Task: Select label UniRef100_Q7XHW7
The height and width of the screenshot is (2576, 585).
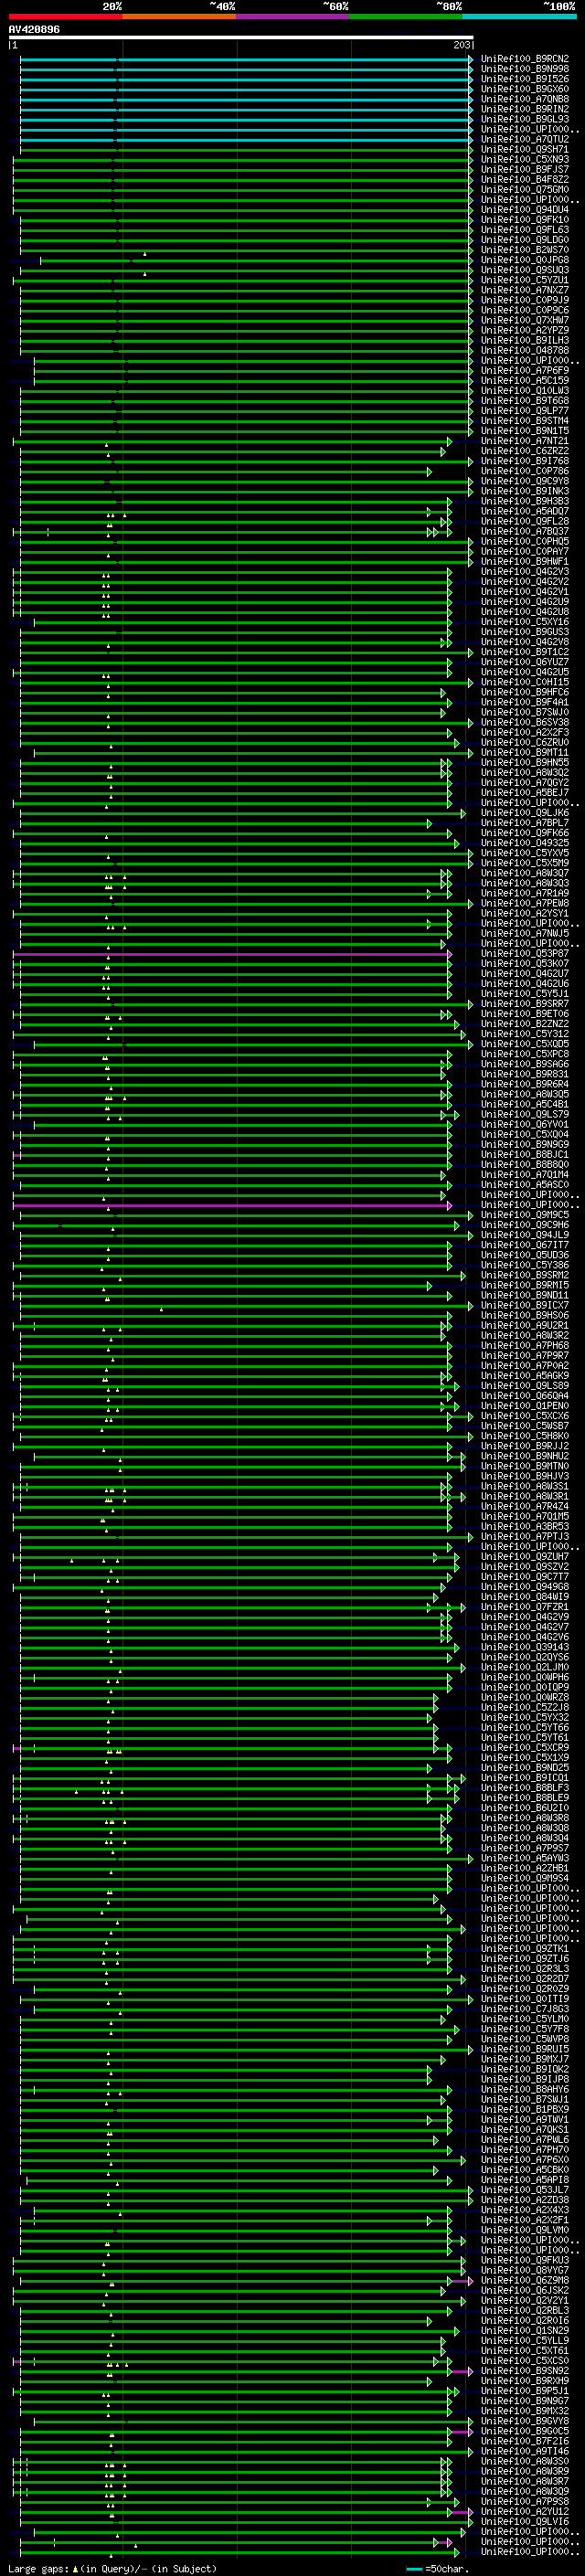Action: tap(525, 321)
